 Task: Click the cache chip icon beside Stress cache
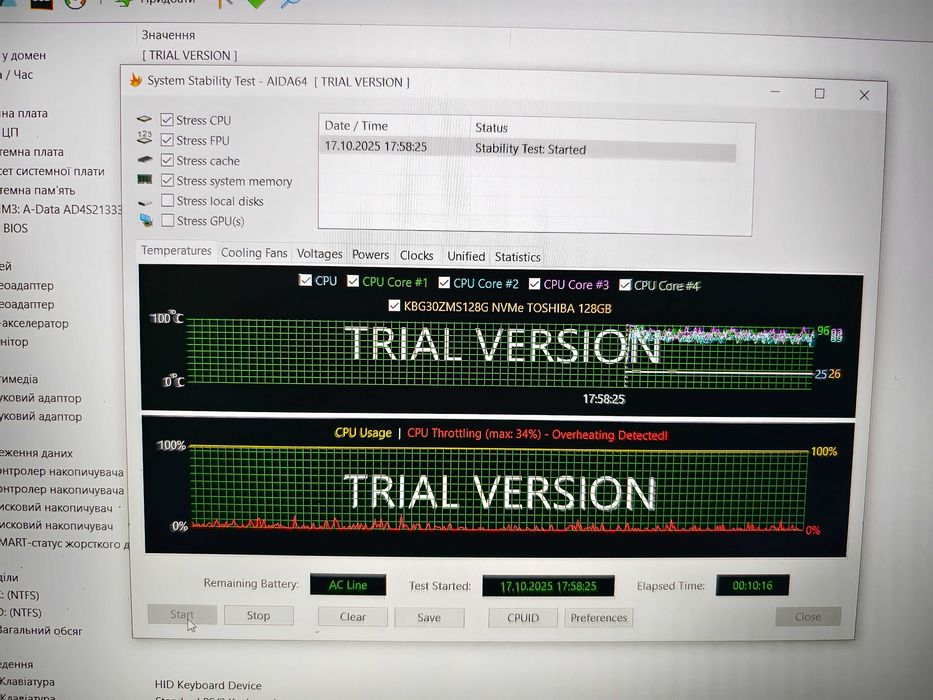(145, 160)
